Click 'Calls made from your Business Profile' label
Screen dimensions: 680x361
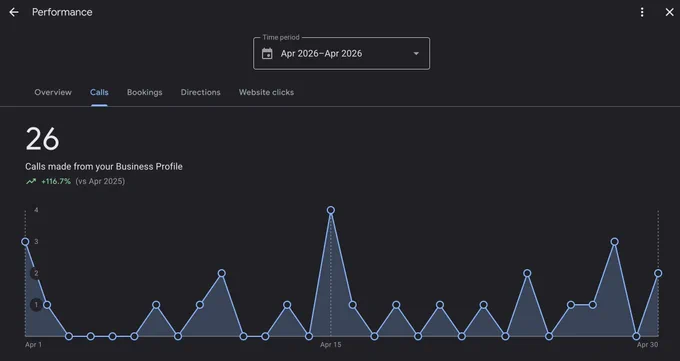pyautogui.click(x=104, y=167)
